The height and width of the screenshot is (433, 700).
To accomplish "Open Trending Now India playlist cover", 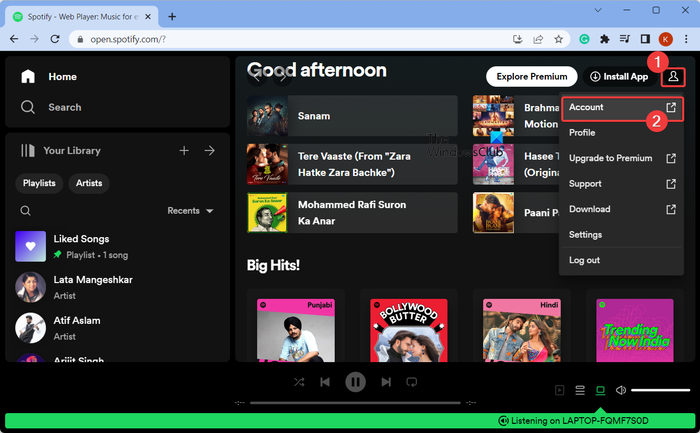I will tap(635, 330).
